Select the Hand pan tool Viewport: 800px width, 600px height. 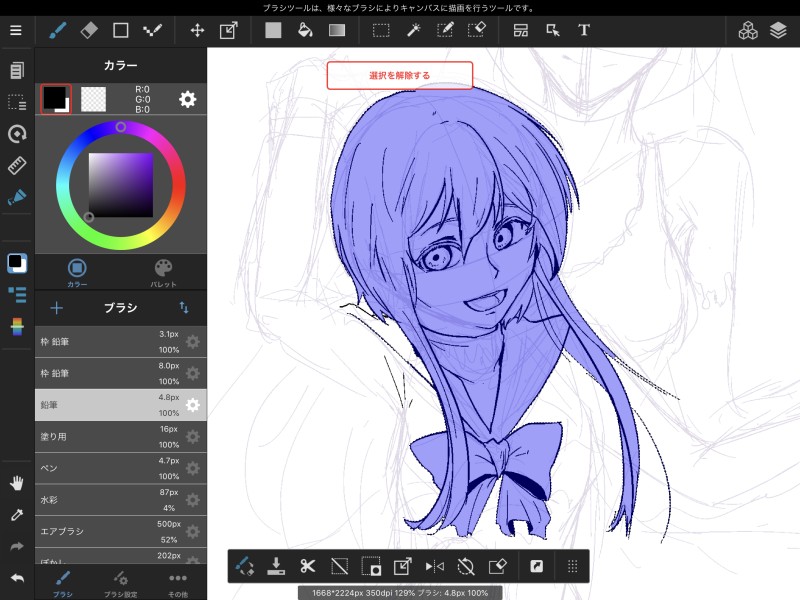17,483
